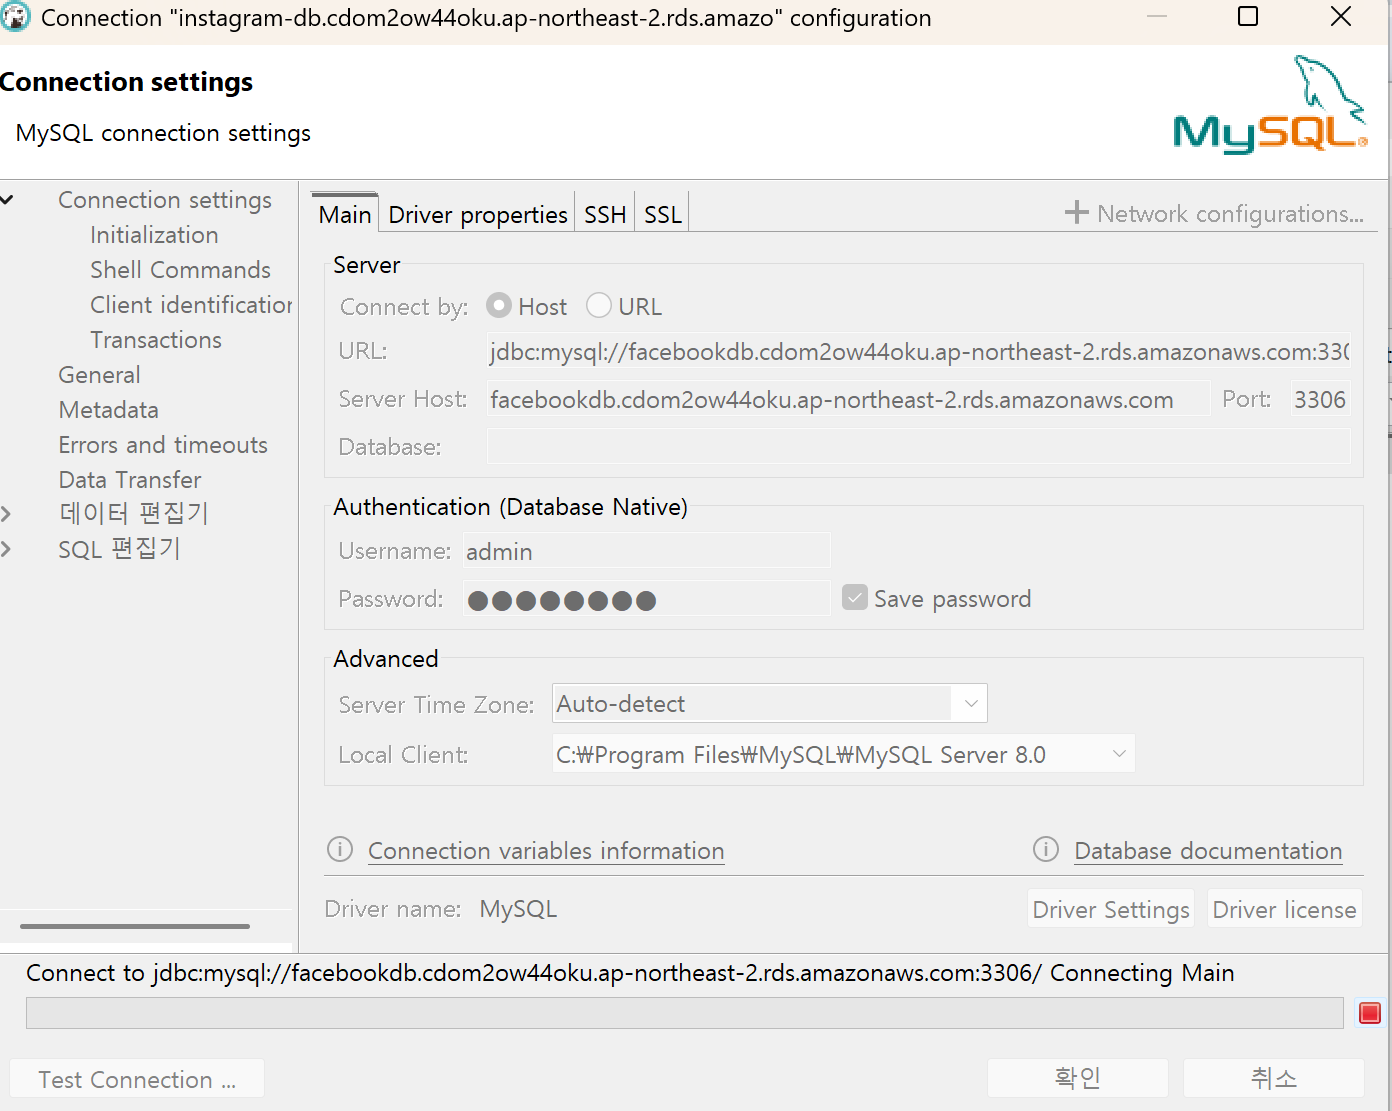Click the DBeaver app icon in title bar
1392x1111 pixels.
(x=15, y=17)
